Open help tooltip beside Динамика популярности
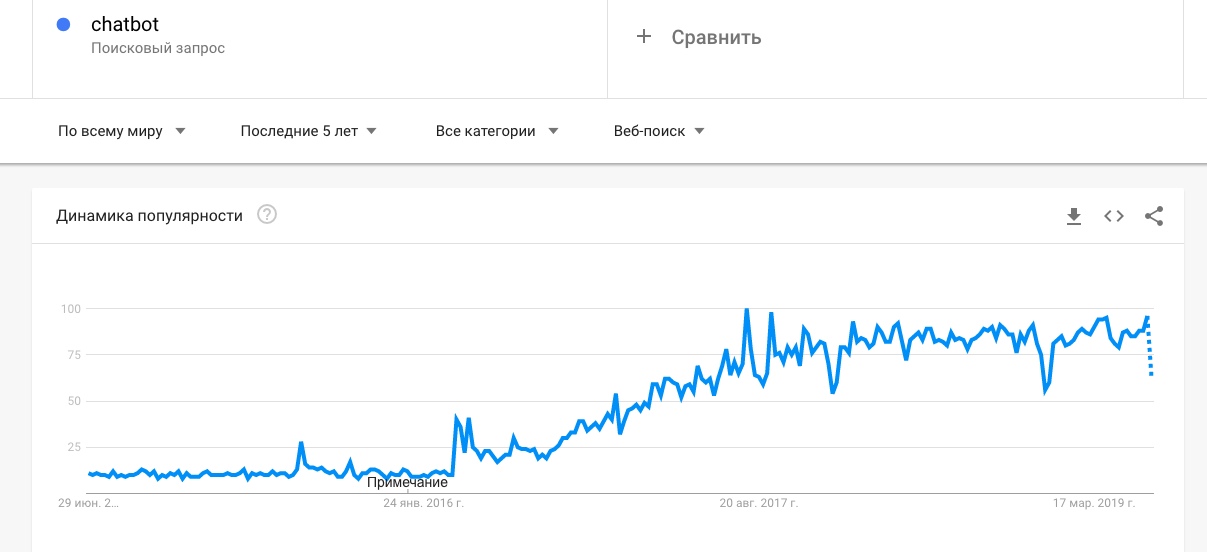 [267, 215]
